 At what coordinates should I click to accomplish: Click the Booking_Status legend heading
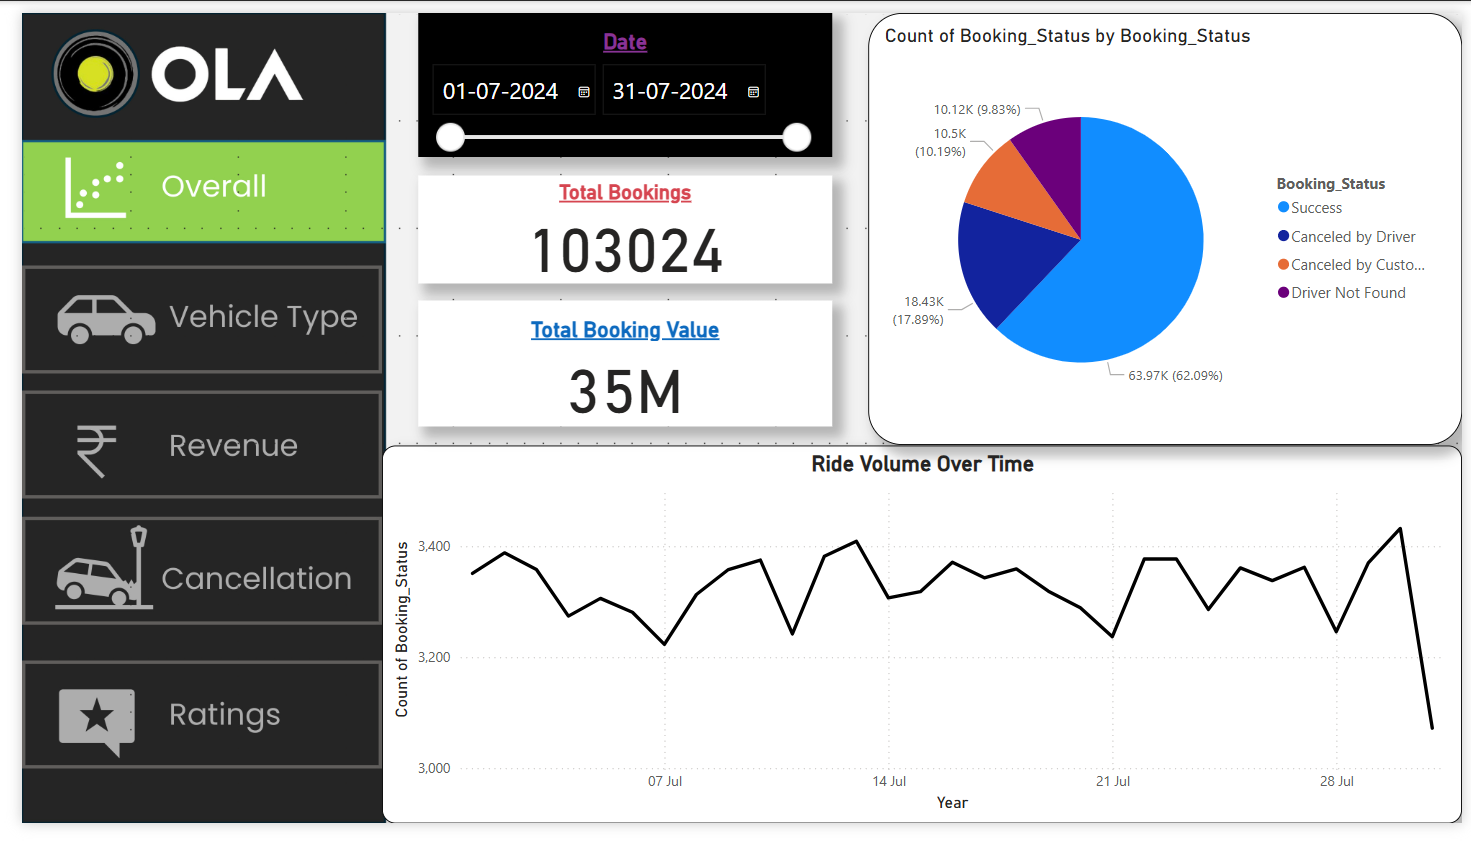pos(1331,184)
